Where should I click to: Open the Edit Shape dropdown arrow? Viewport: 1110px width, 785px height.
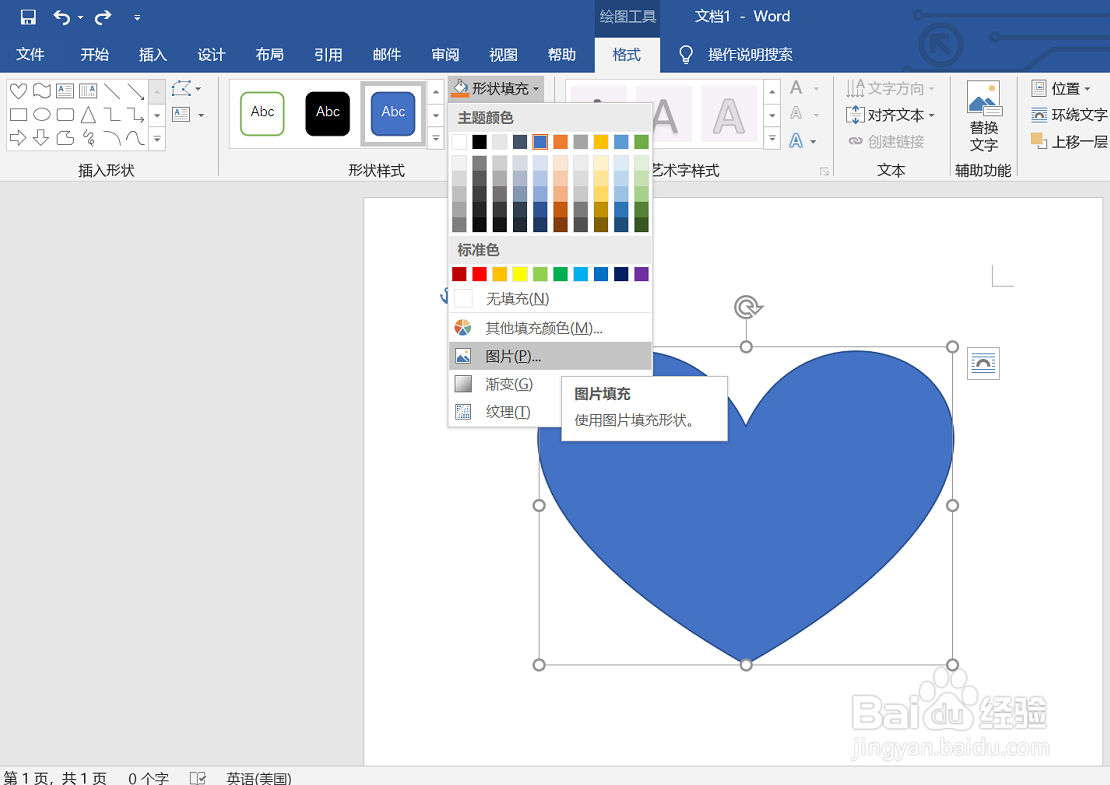[x=198, y=89]
